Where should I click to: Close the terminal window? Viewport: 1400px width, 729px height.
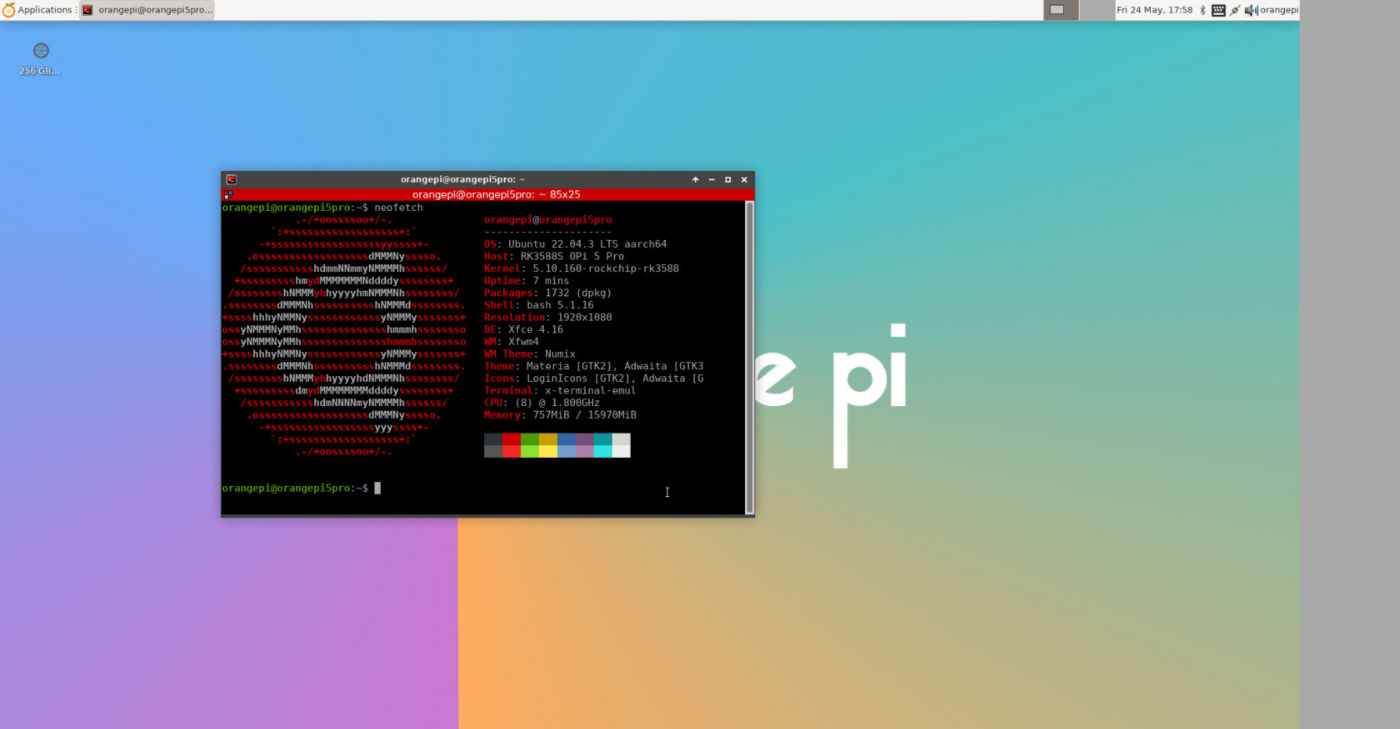click(744, 180)
